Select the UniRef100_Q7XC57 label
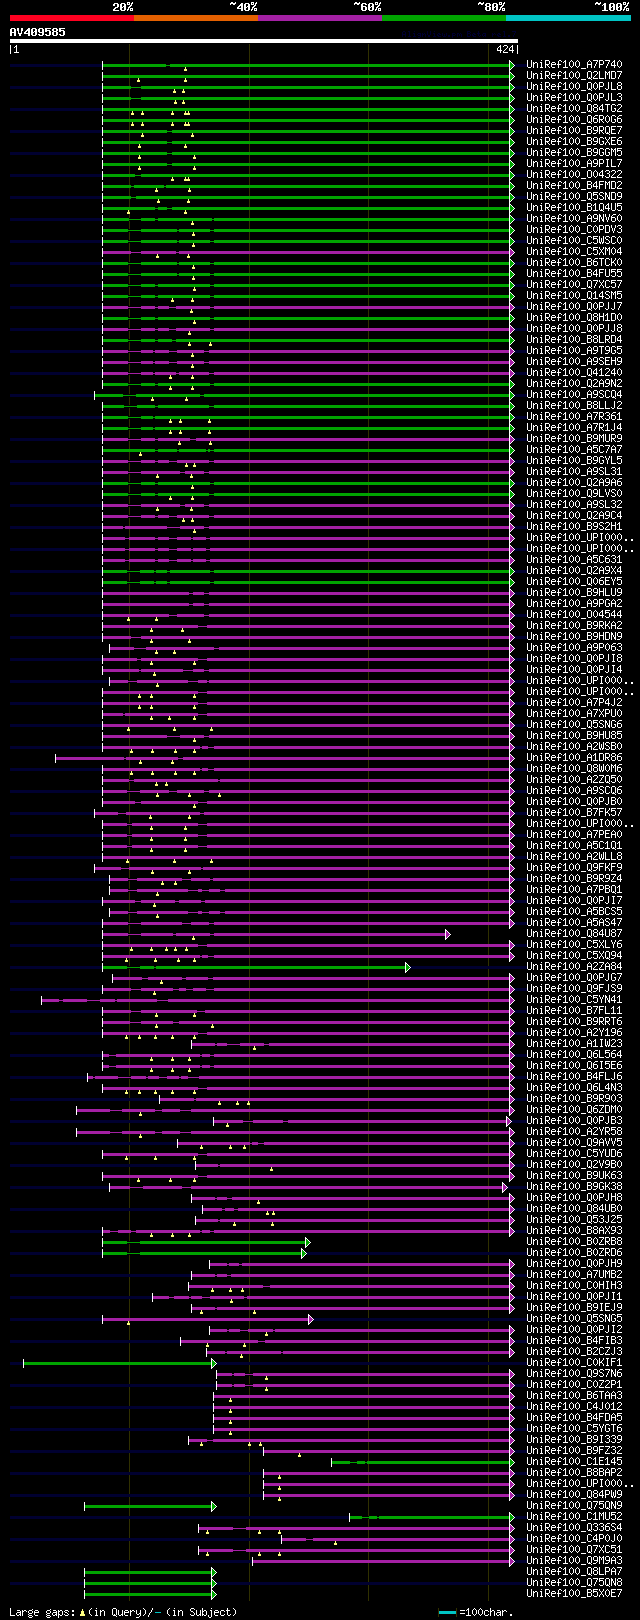The height and width of the screenshot is (1620, 640). click(x=574, y=284)
